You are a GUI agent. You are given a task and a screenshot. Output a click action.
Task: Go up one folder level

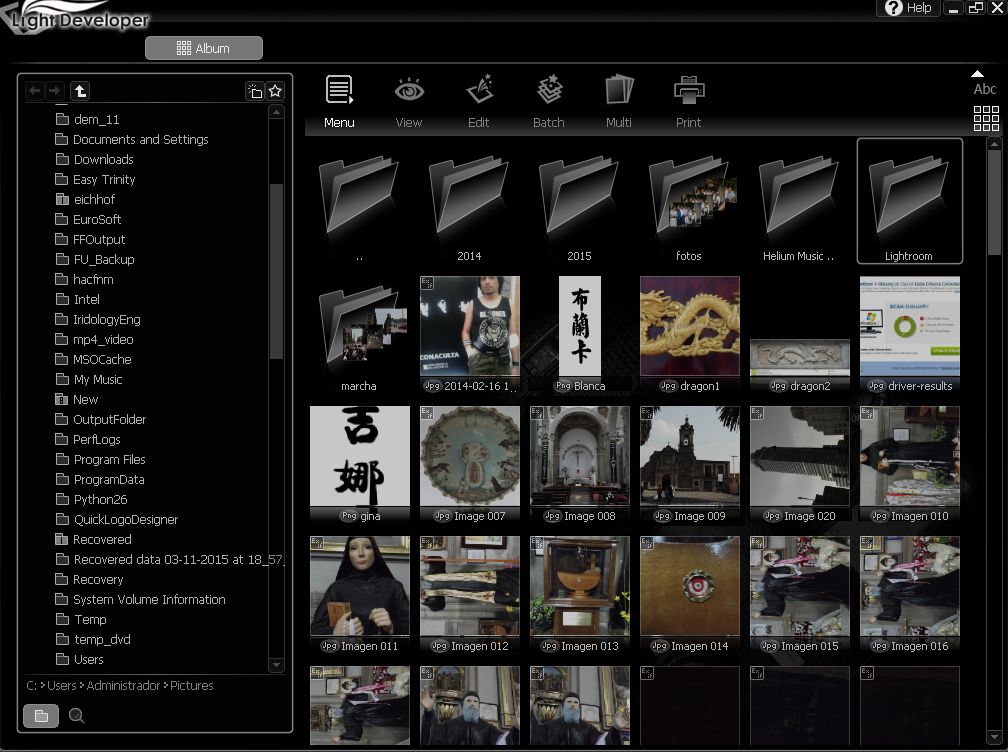point(81,91)
